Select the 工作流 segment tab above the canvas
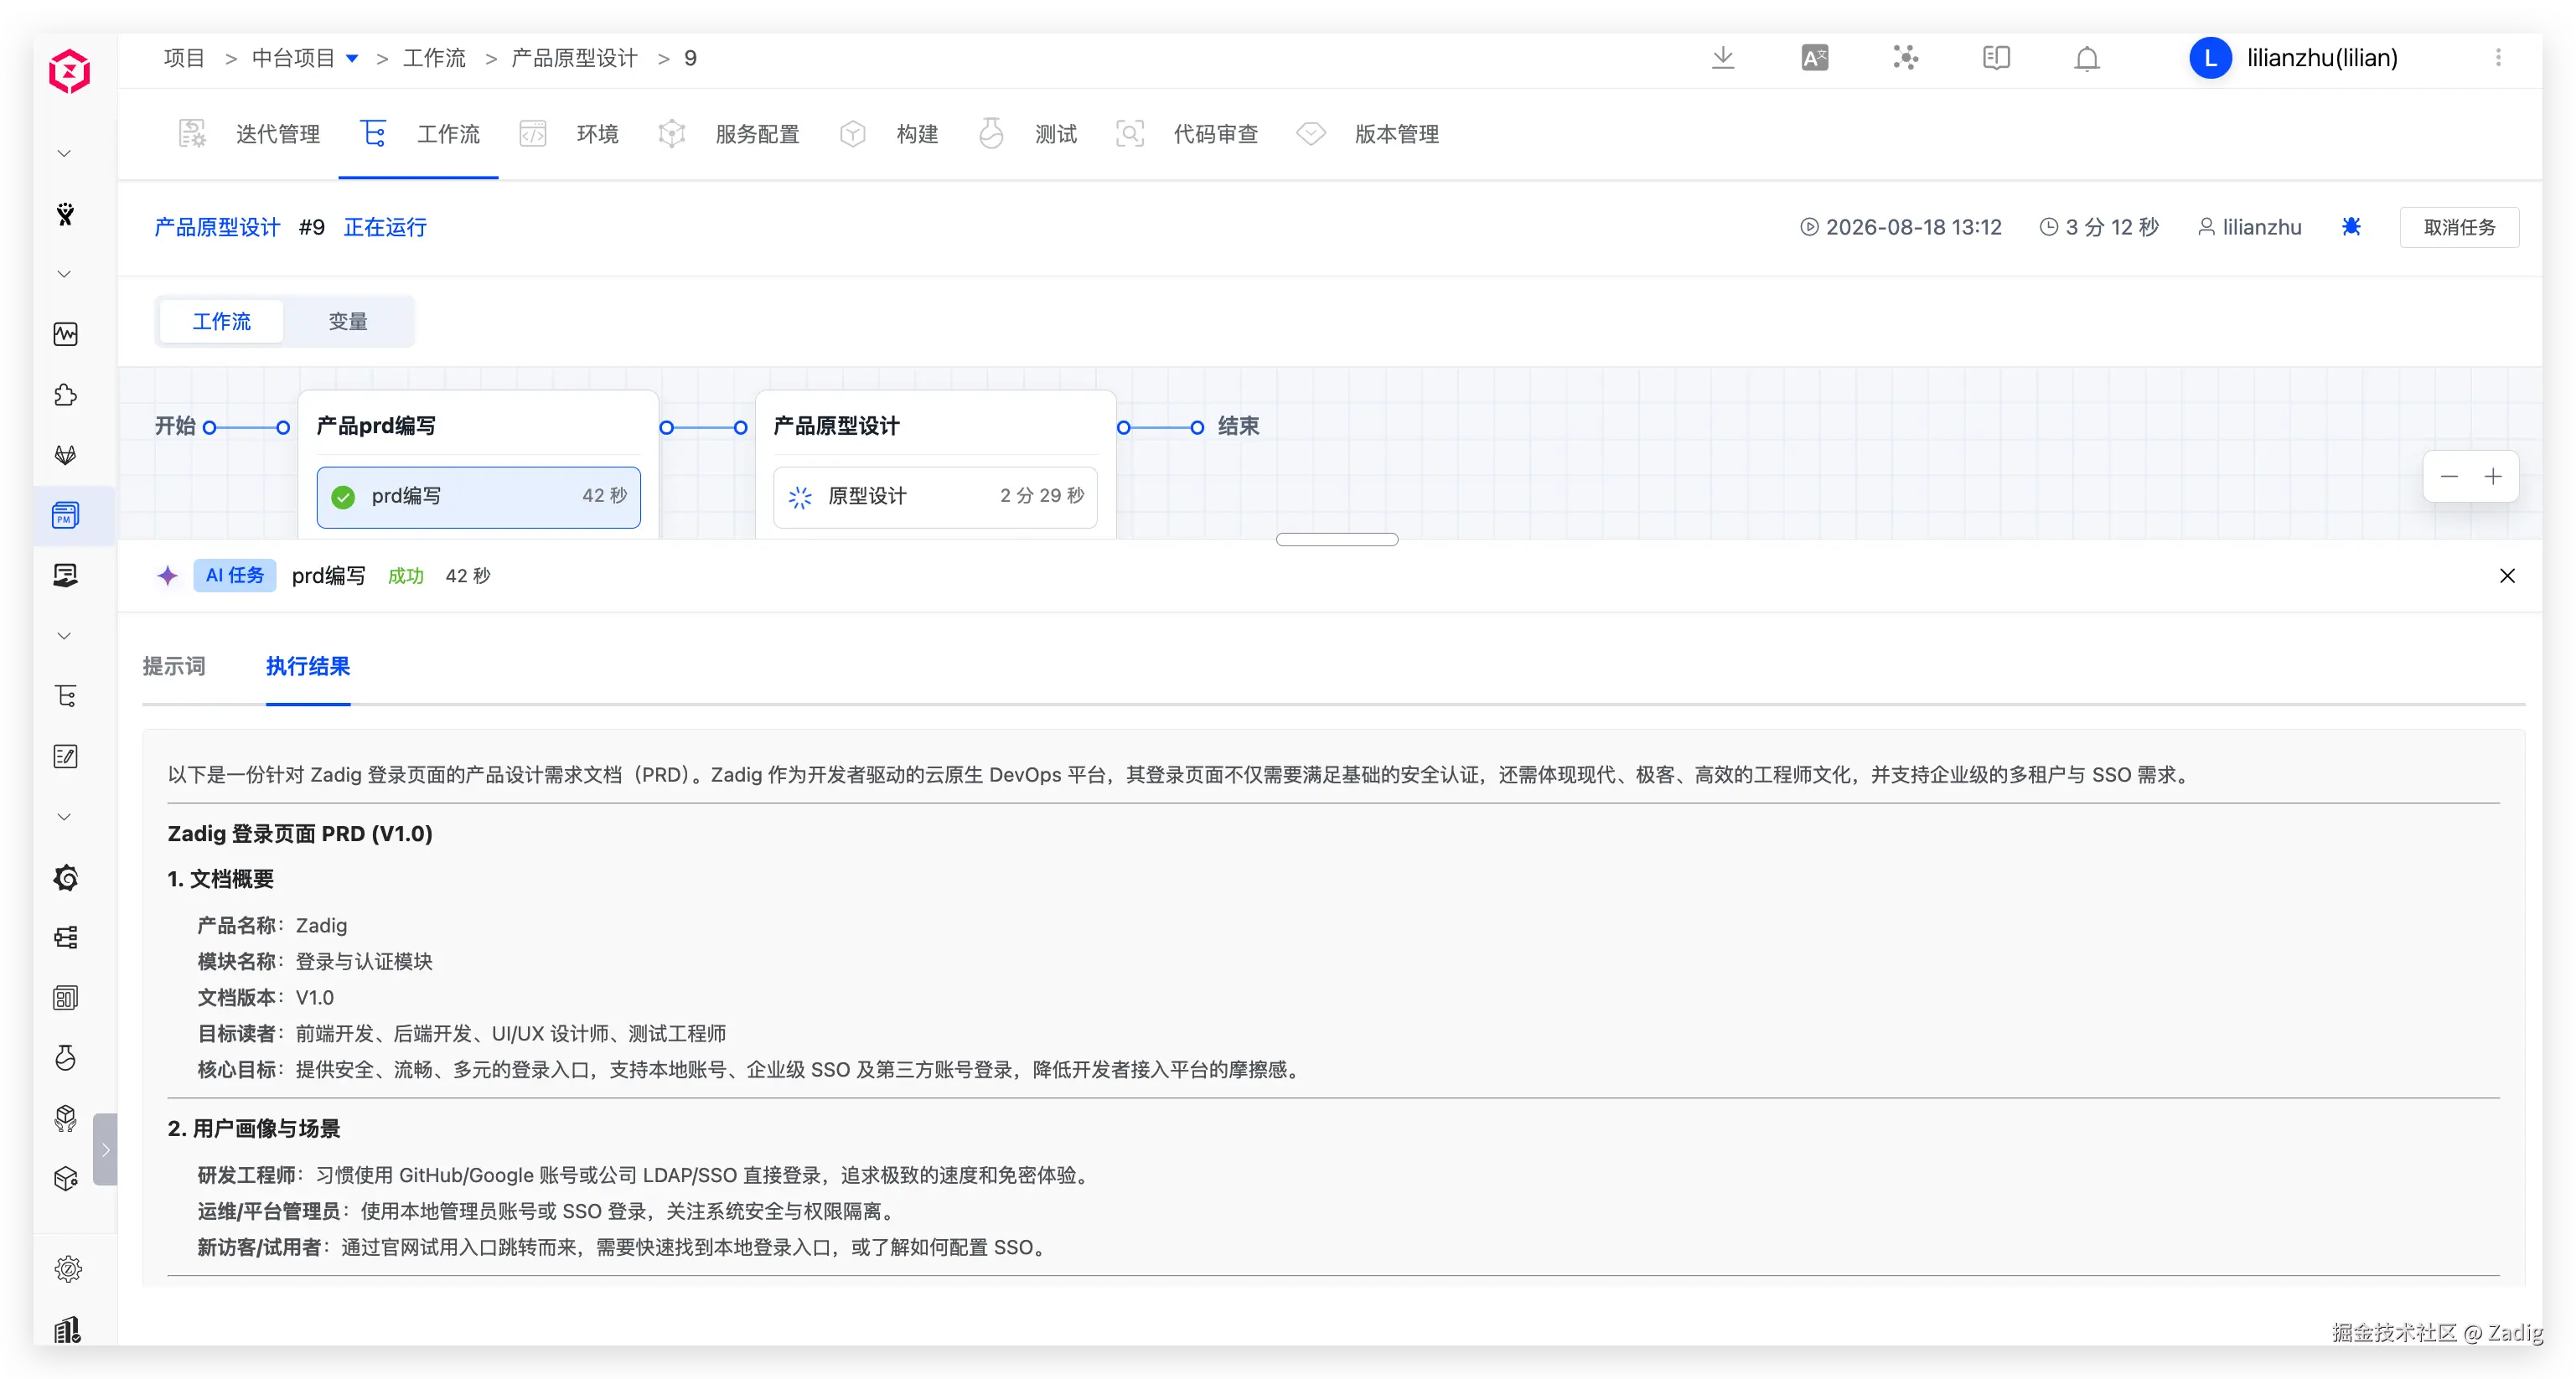2576x1379 pixels. tap(222, 321)
